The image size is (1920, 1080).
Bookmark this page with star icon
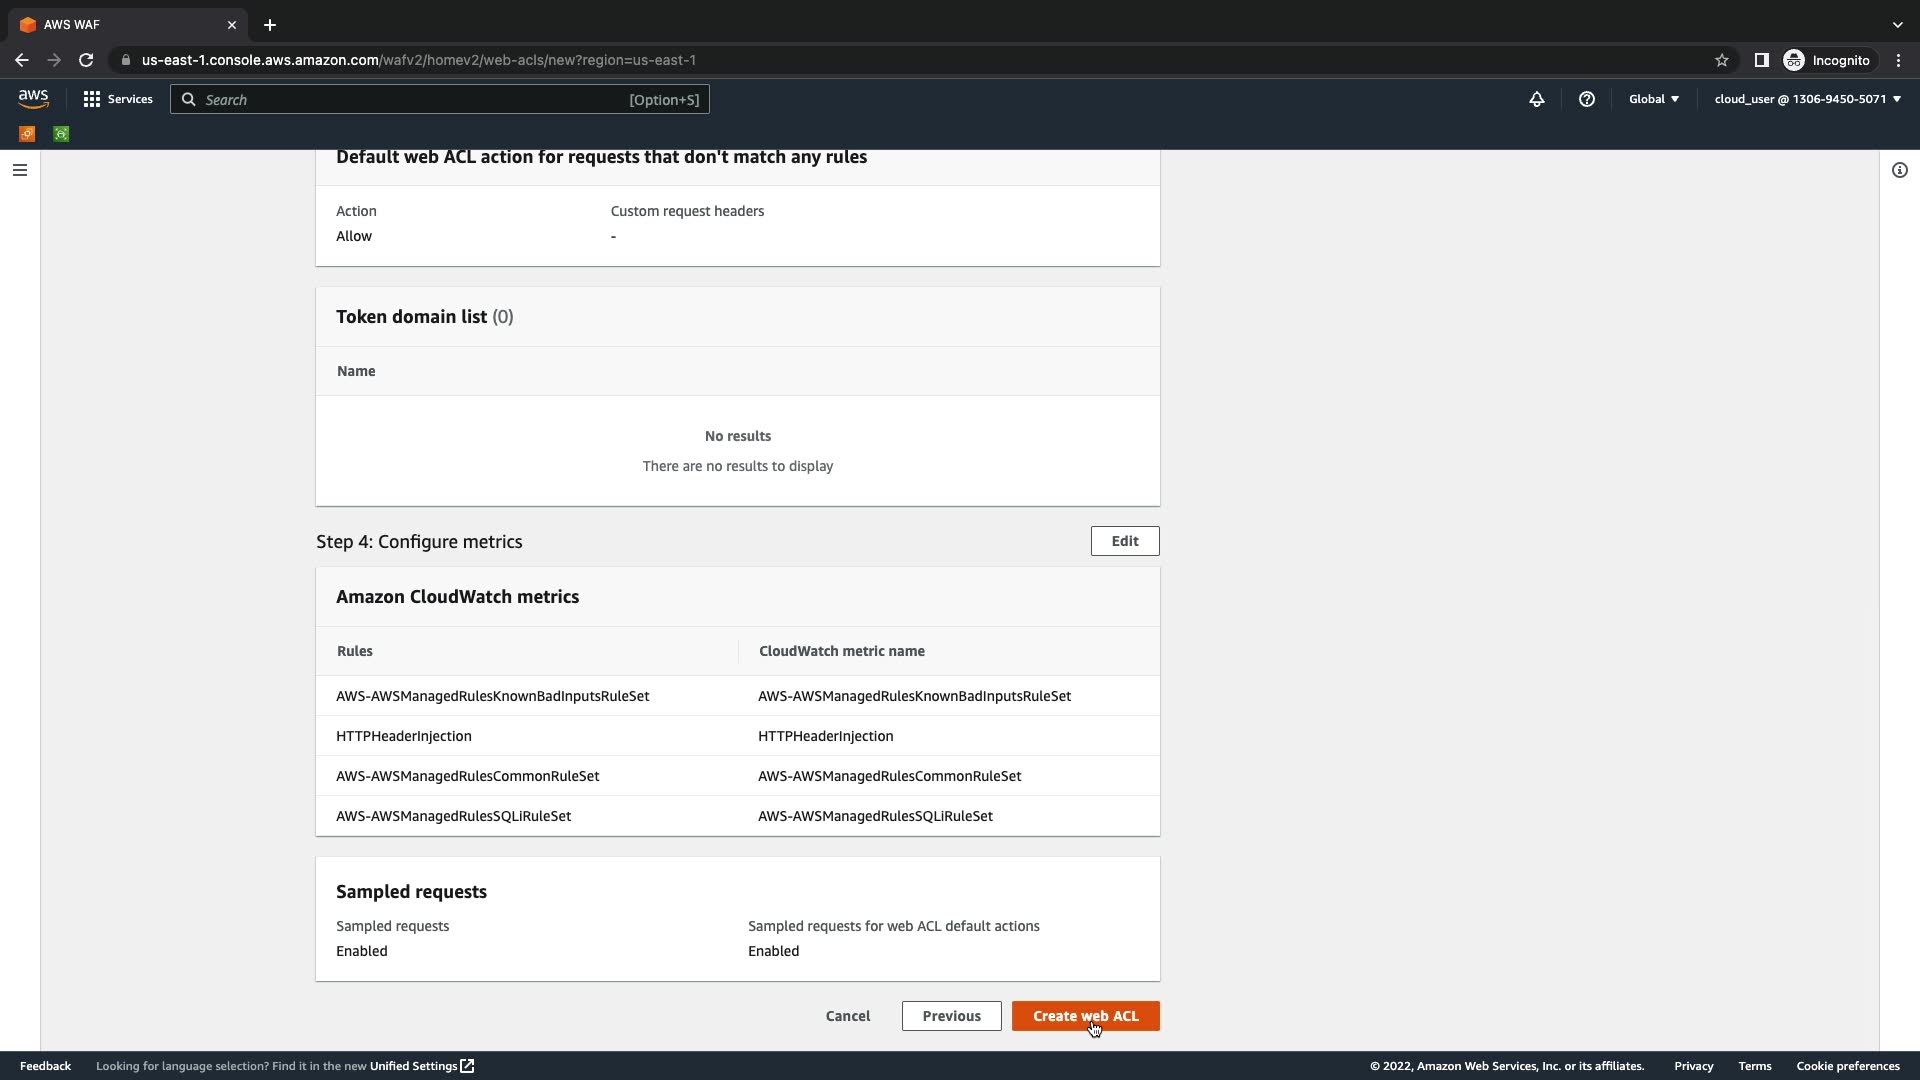tap(1721, 60)
